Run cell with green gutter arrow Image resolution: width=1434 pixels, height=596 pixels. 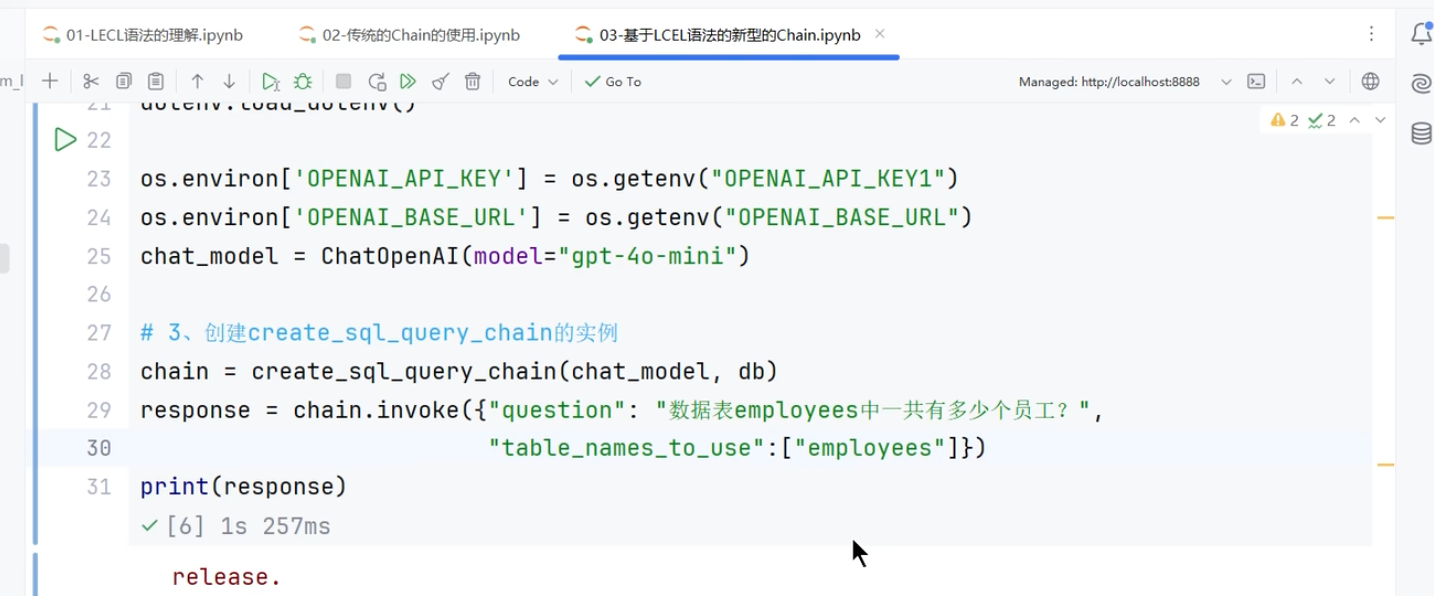65,139
